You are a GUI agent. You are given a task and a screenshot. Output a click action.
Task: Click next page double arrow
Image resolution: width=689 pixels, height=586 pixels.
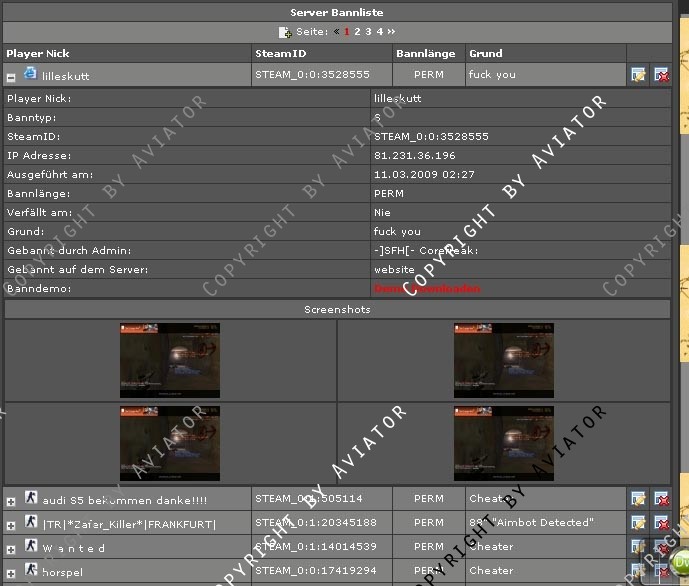(x=391, y=32)
